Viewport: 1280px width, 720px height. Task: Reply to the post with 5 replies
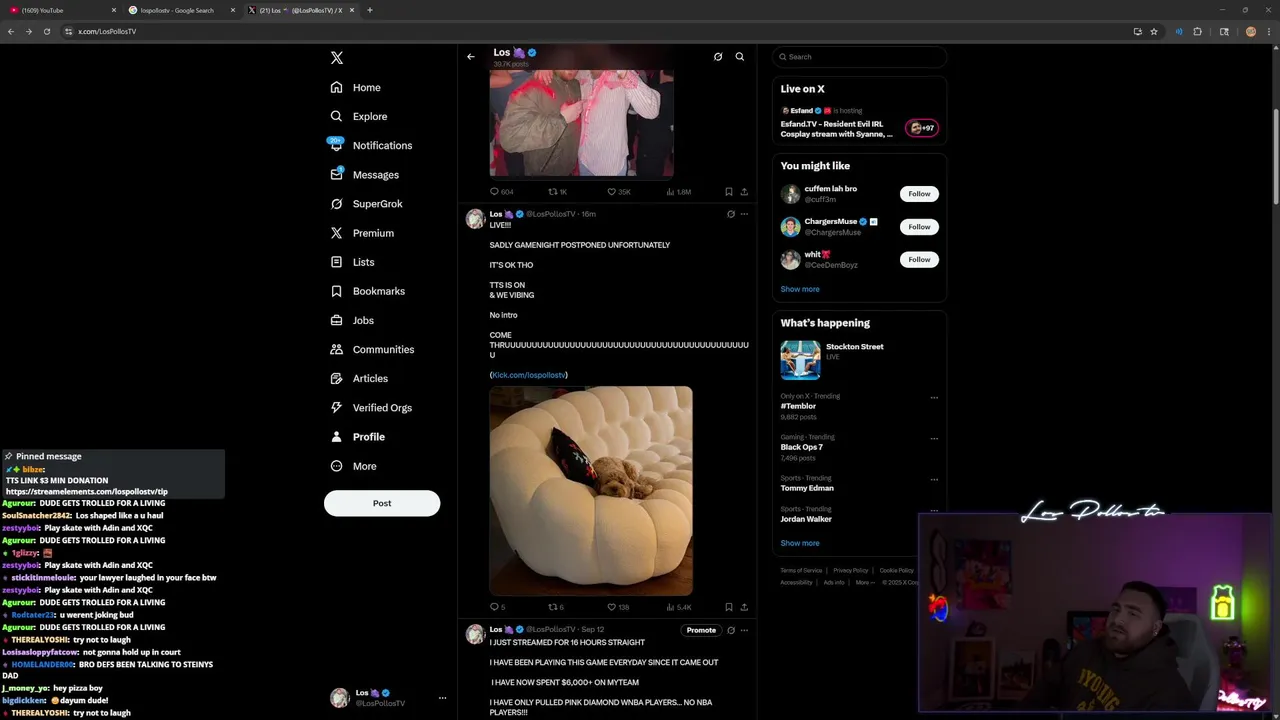(x=497, y=607)
